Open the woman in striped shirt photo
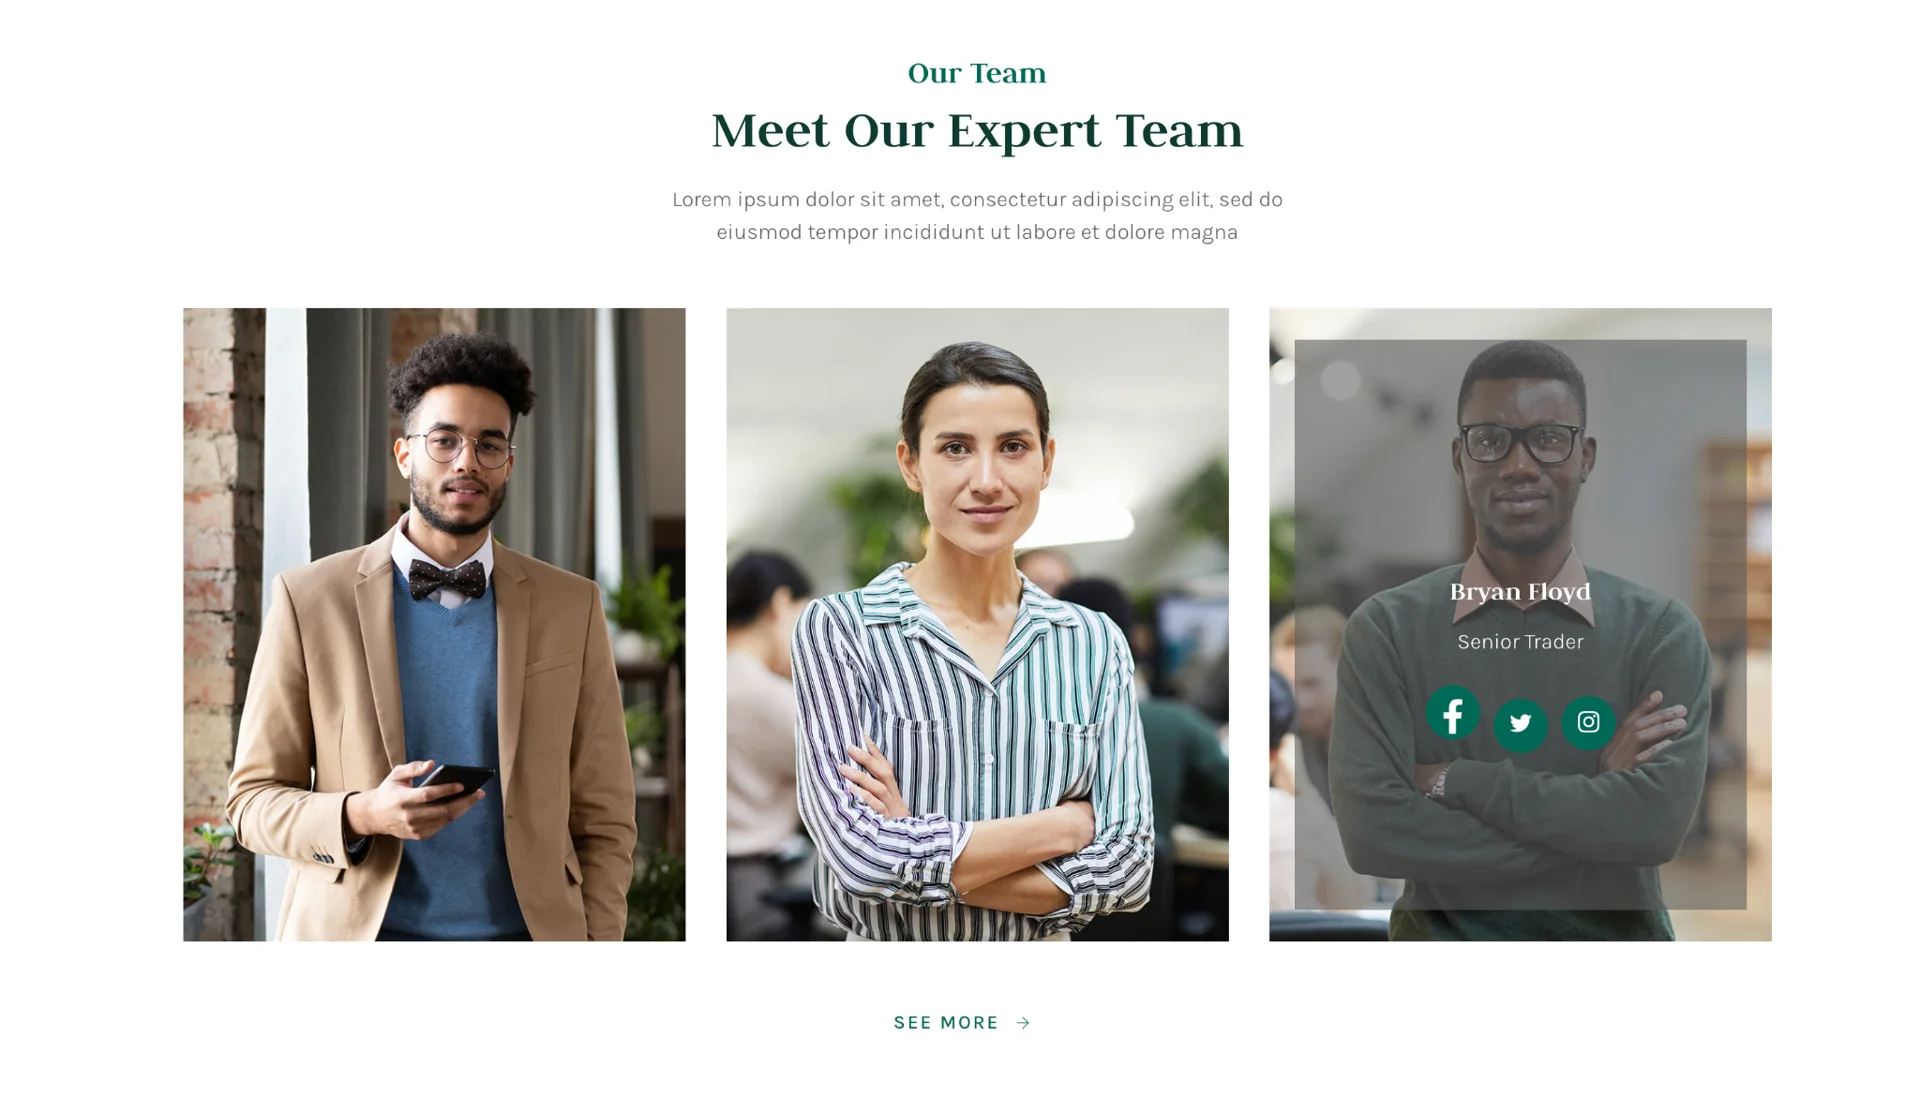Viewport: 1920px width, 1111px height. tap(977, 624)
